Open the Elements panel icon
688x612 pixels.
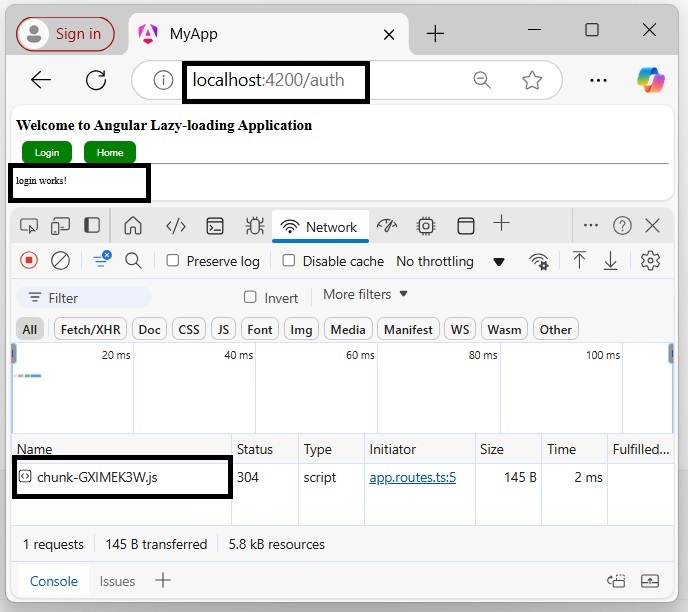(x=176, y=226)
